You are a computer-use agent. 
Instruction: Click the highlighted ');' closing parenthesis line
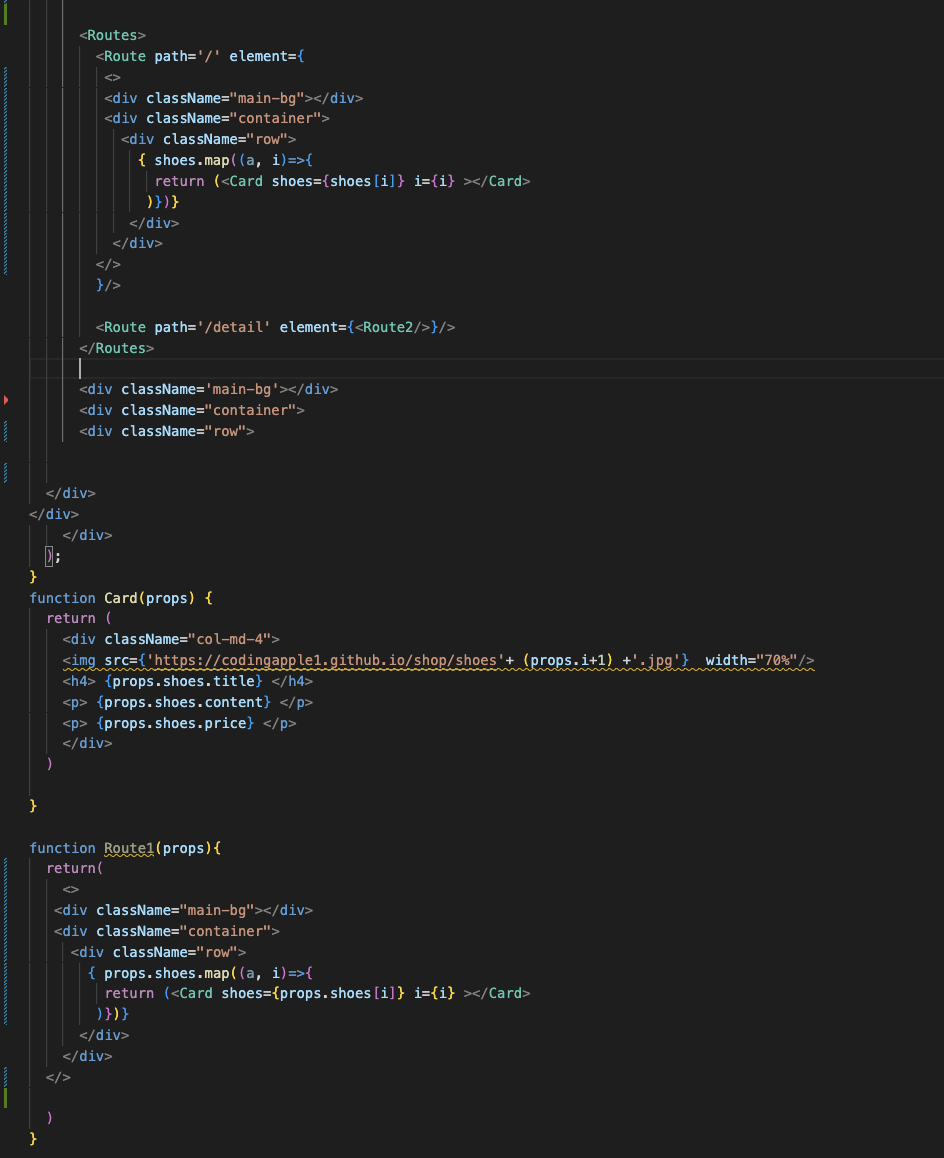coord(53,556)
